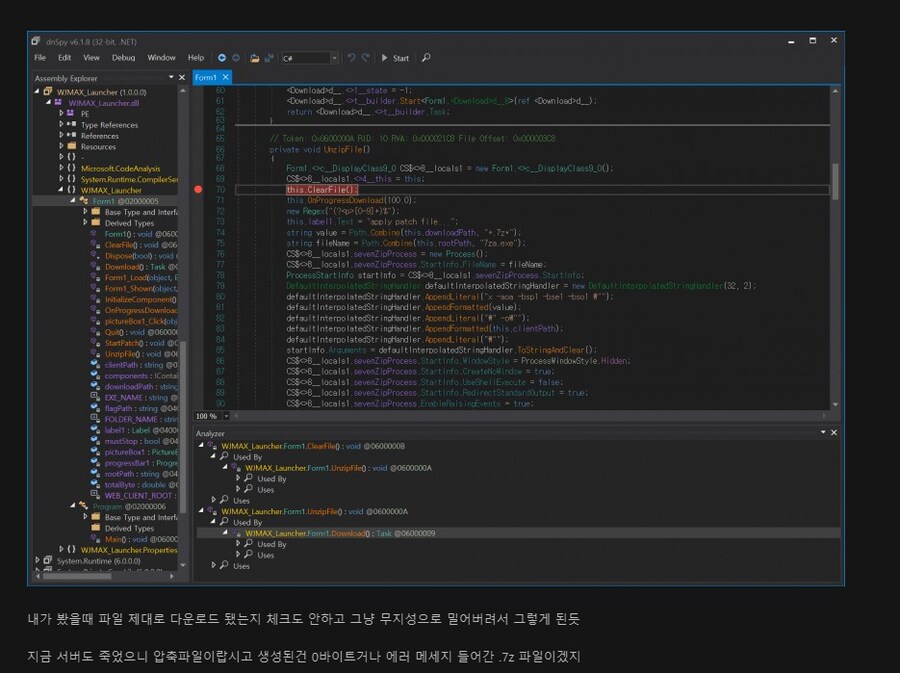Image resolution: width=900 pixels, height=673 pixels.
Task: Expand the PE node
Action: click(61, 114)
